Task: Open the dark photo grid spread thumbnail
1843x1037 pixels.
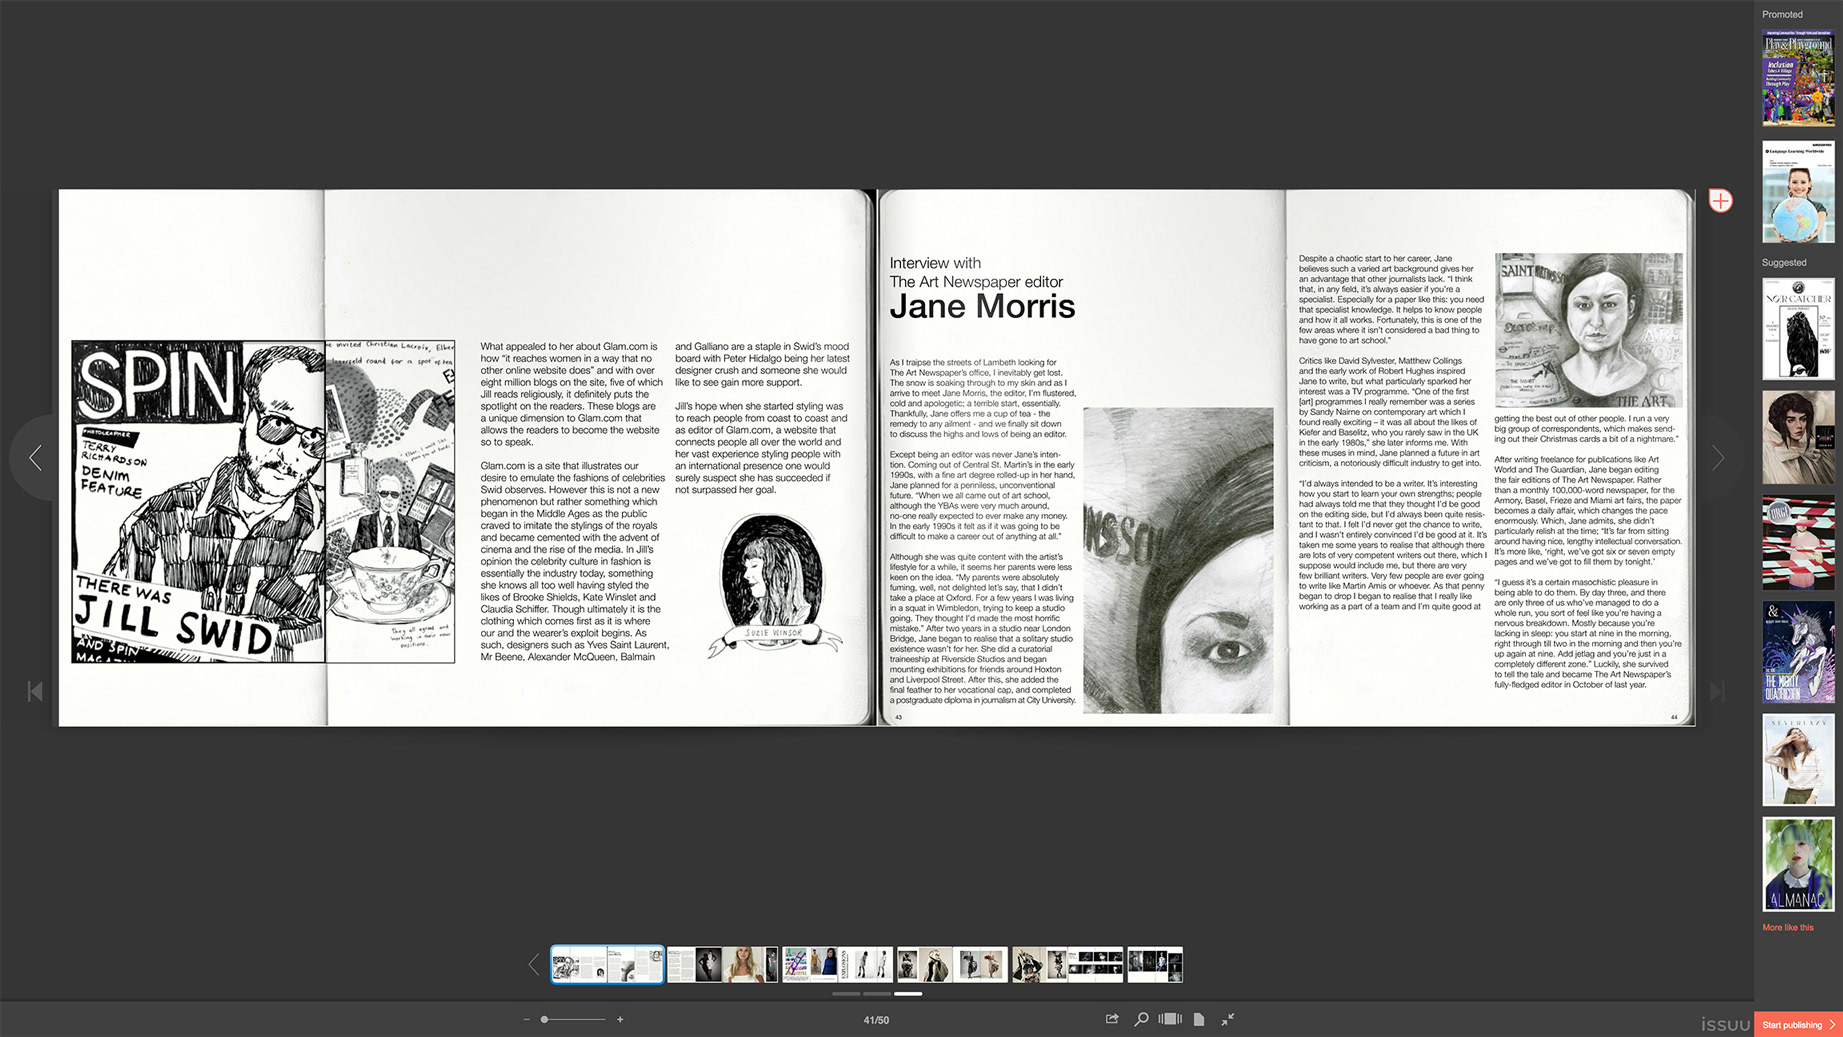Action: [x=1067, y=964]
